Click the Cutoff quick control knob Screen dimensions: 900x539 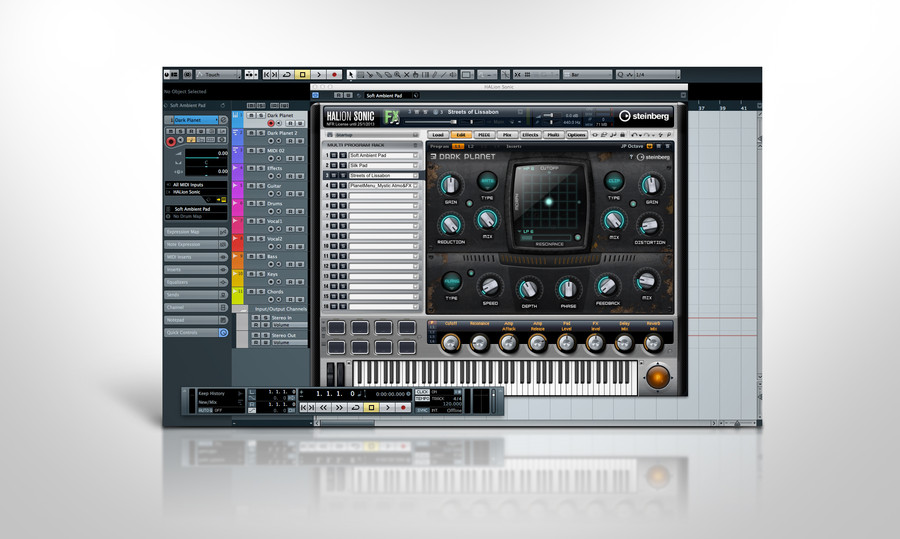[x=451, y=343]
